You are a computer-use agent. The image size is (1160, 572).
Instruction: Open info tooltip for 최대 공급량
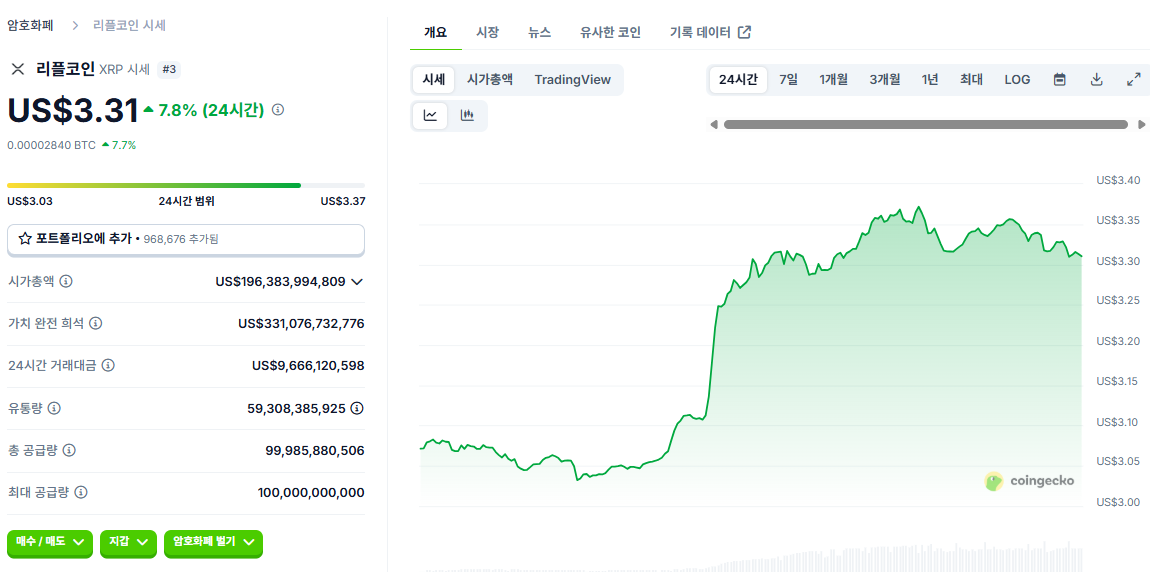click(x=81, y=492)
